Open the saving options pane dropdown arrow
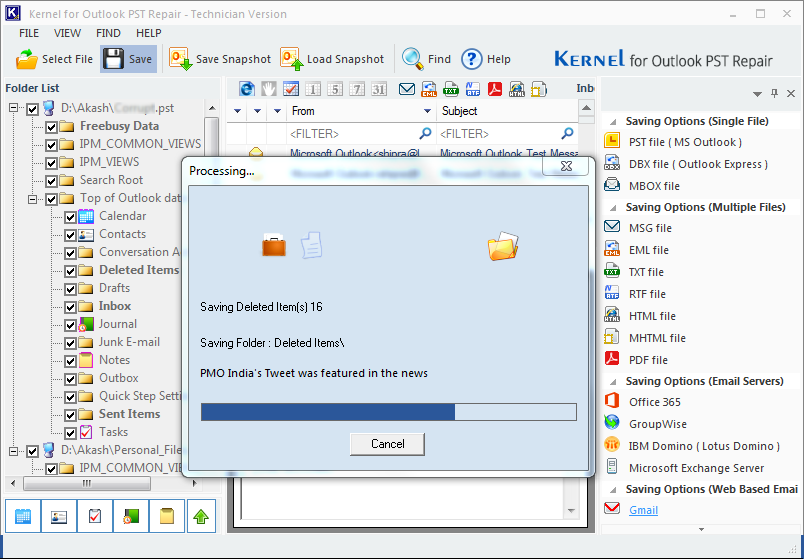Screen dimensions: 804x559 (757, 94)
